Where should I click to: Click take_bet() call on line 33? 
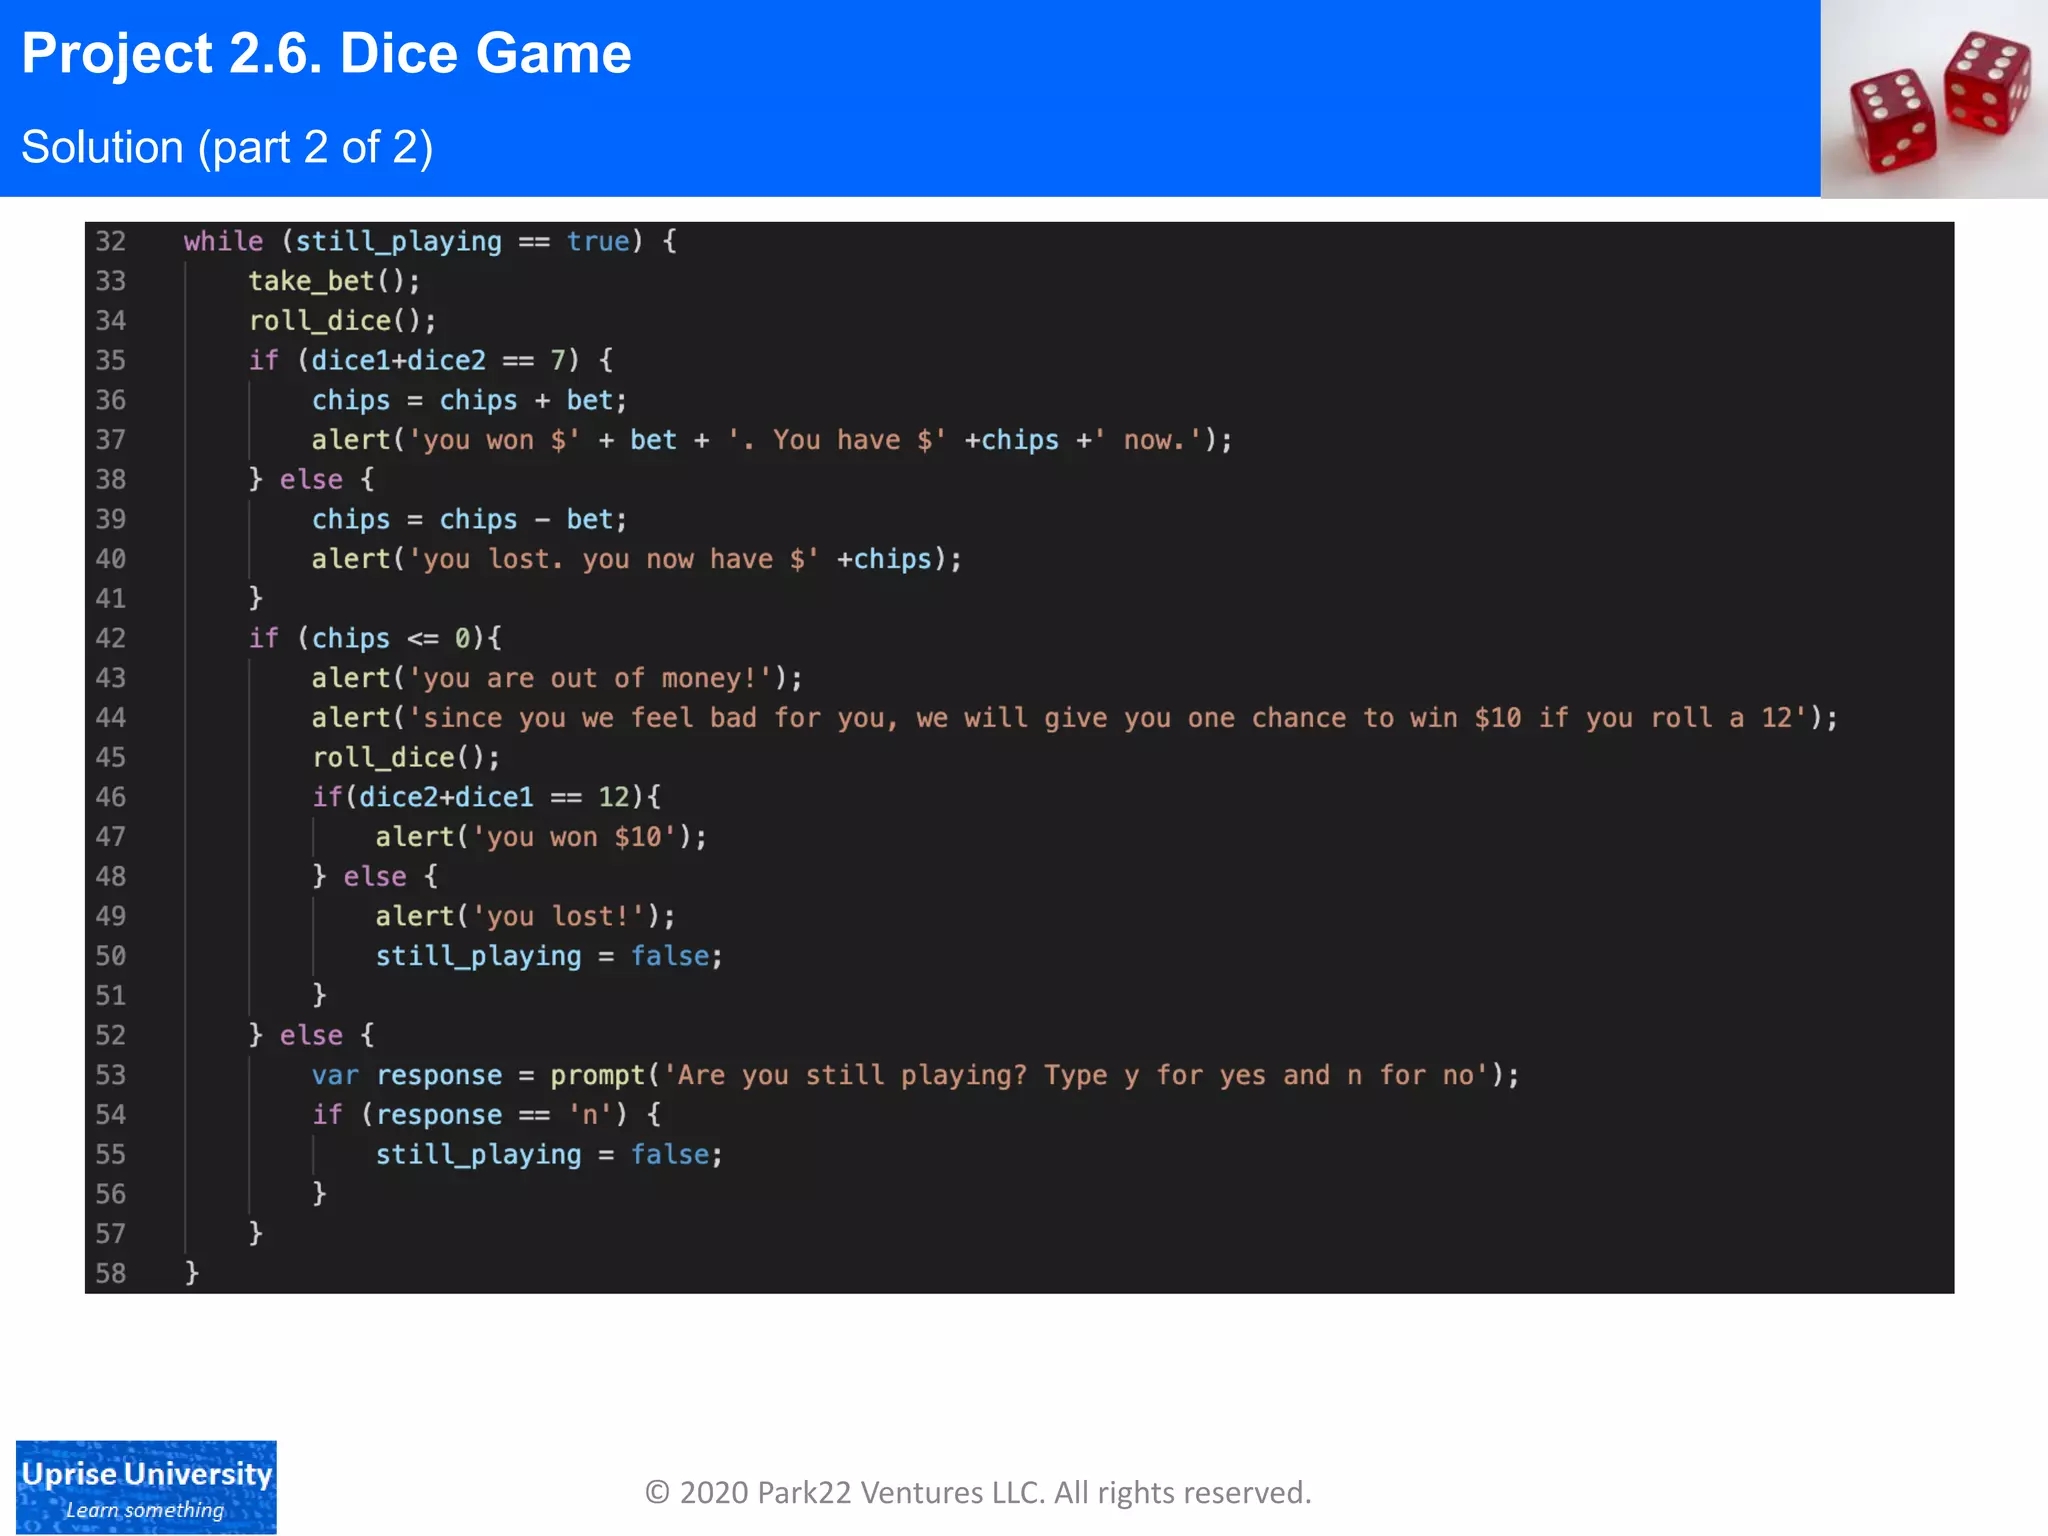pyautogui.click(x=334, y=281)
